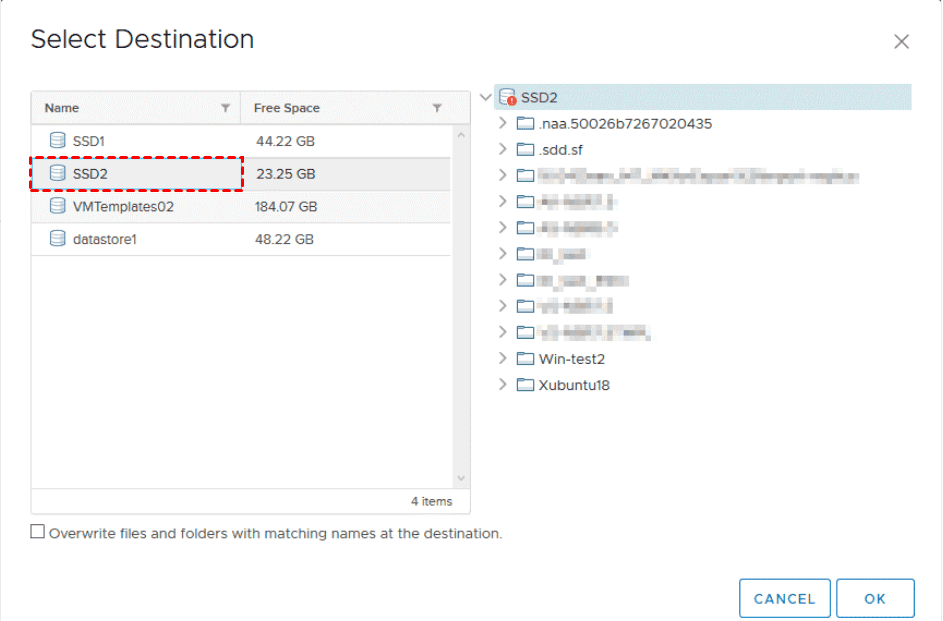The image size is (943, 621).
Task: Click the datastore1 database icon
Action: pos(57,239)
